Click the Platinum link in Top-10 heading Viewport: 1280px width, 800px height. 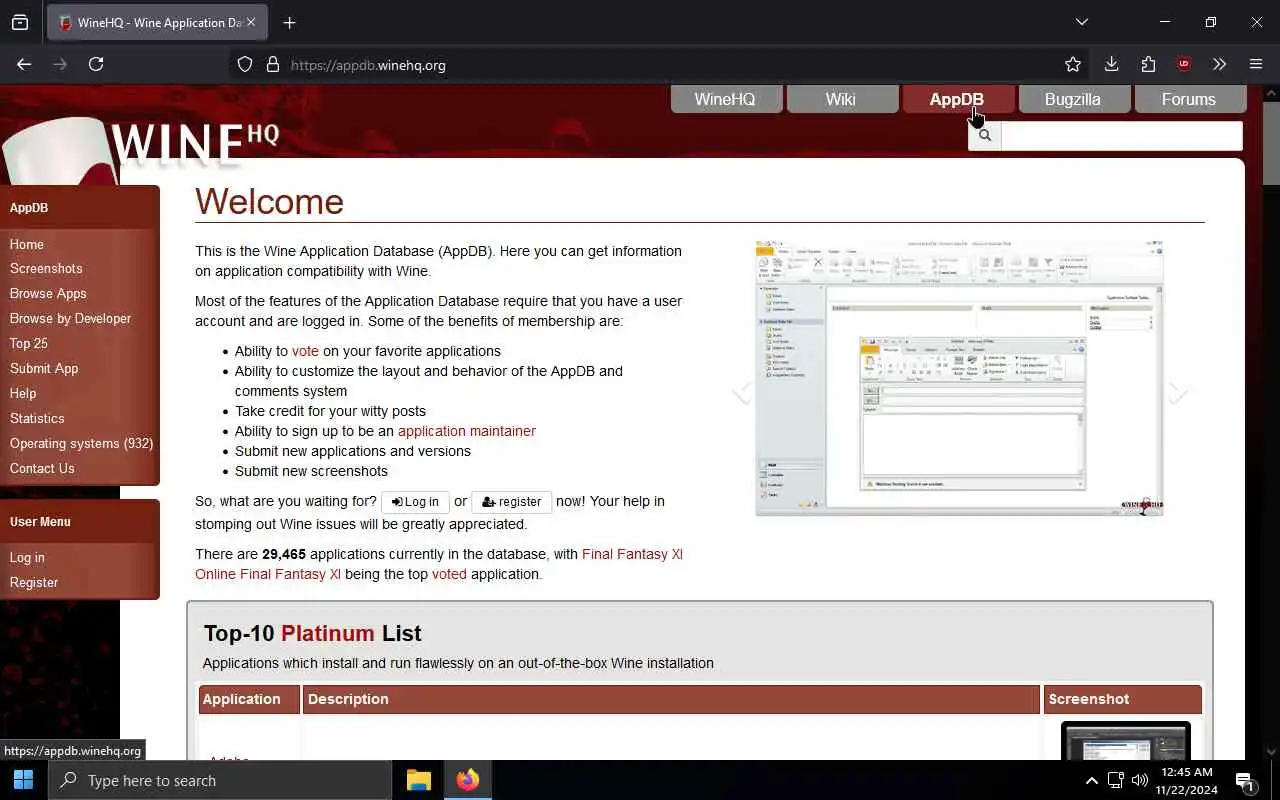click(x=327, y=633)
